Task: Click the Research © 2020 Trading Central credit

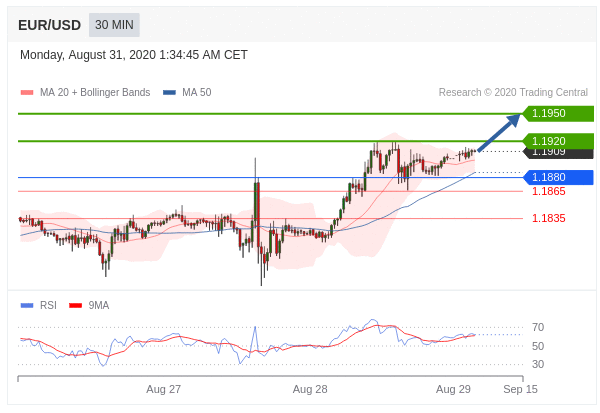Action: pyautogui.click(x=513, y=93)
